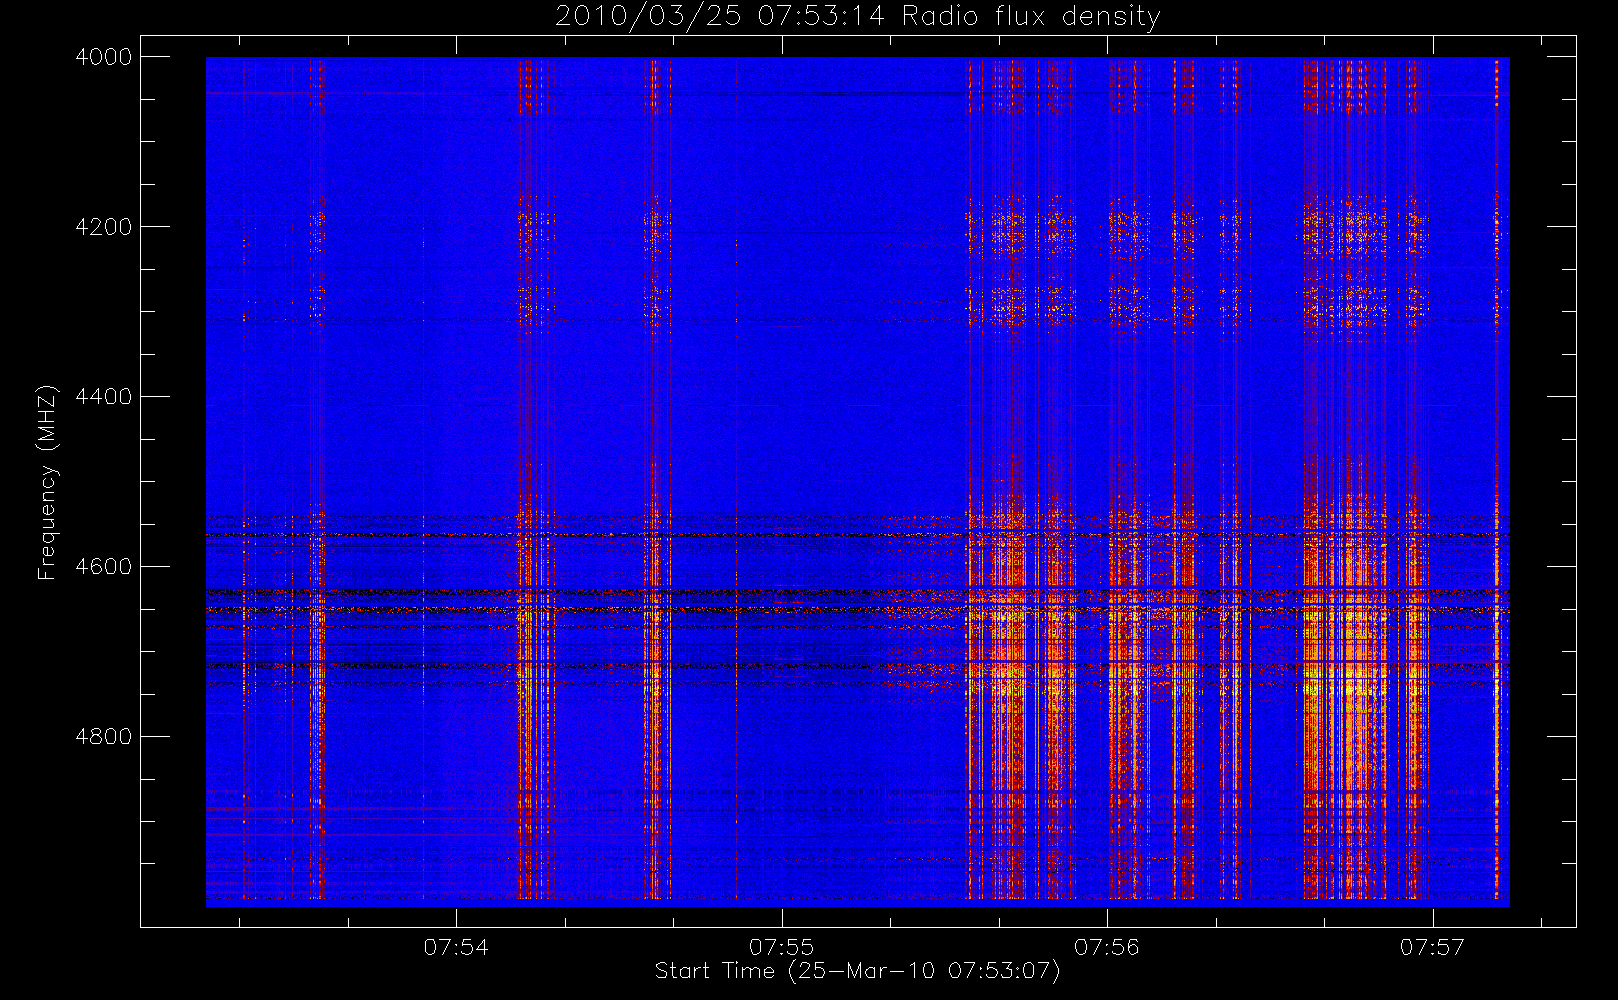Click the 07:57 time axis label
The width and height of the screenshot is (1618, 1000).
point(1433,947)
